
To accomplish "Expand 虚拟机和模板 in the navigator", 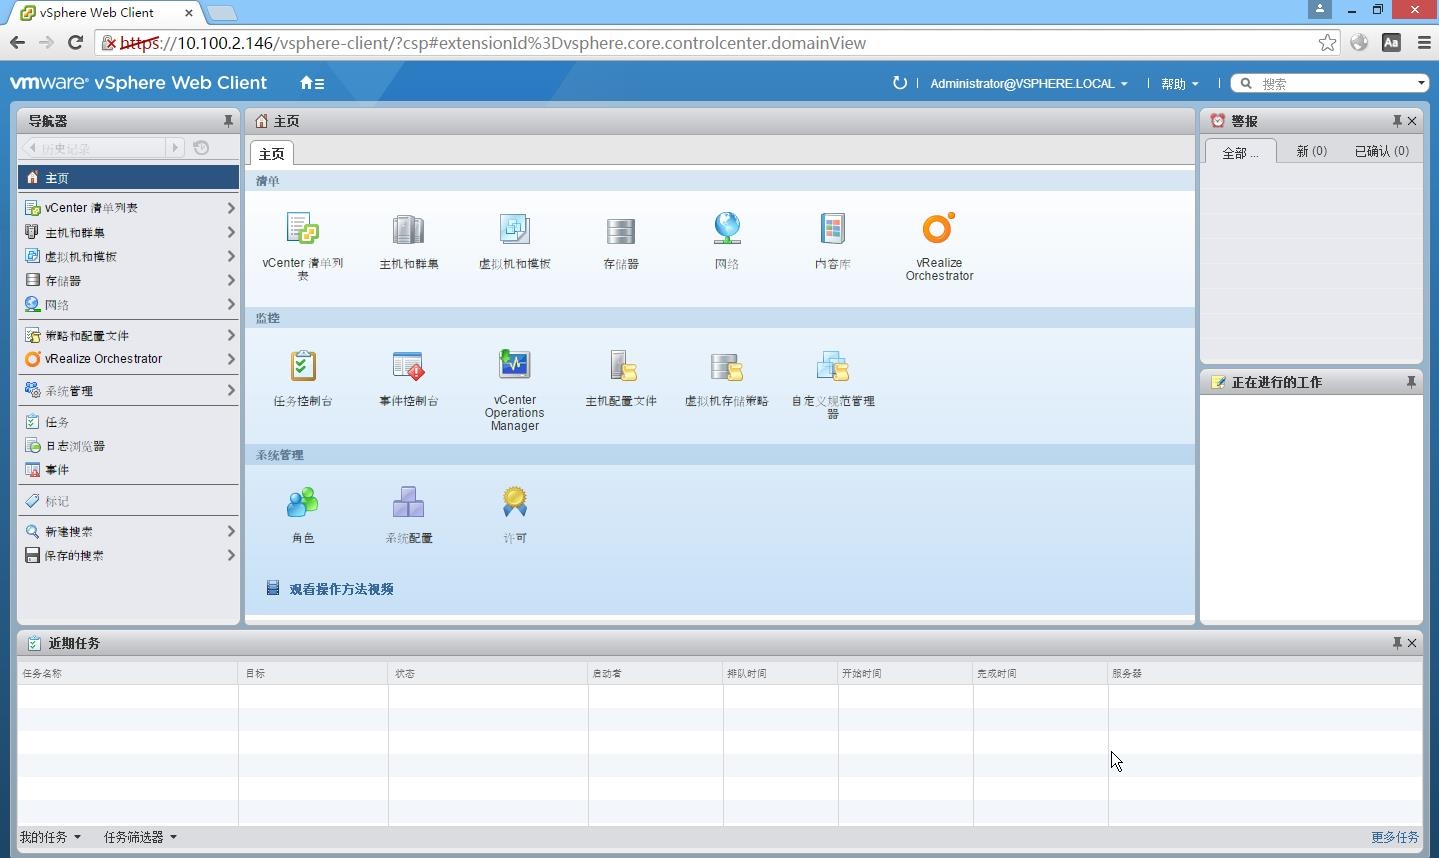I will click(231, 256).
